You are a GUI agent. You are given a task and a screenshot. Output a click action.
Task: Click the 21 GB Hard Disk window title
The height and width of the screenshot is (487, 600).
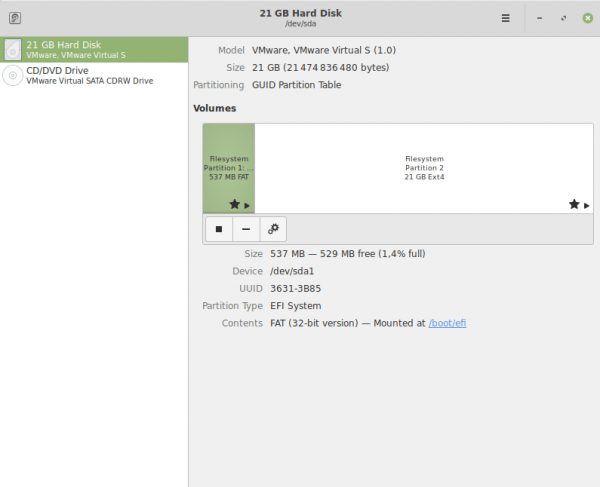pyautogui.click(x=301, y=13)
